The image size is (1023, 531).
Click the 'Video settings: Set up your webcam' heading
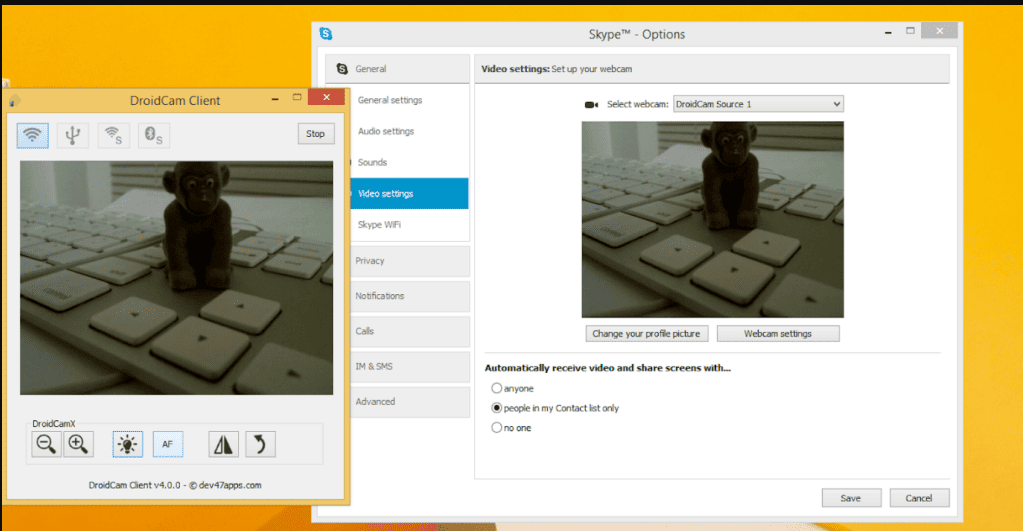point(557,68)
